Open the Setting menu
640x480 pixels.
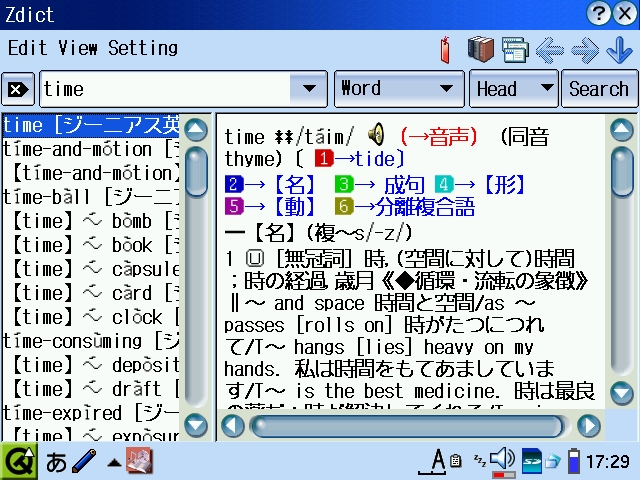pyautogui.click(x=142, y=47)
